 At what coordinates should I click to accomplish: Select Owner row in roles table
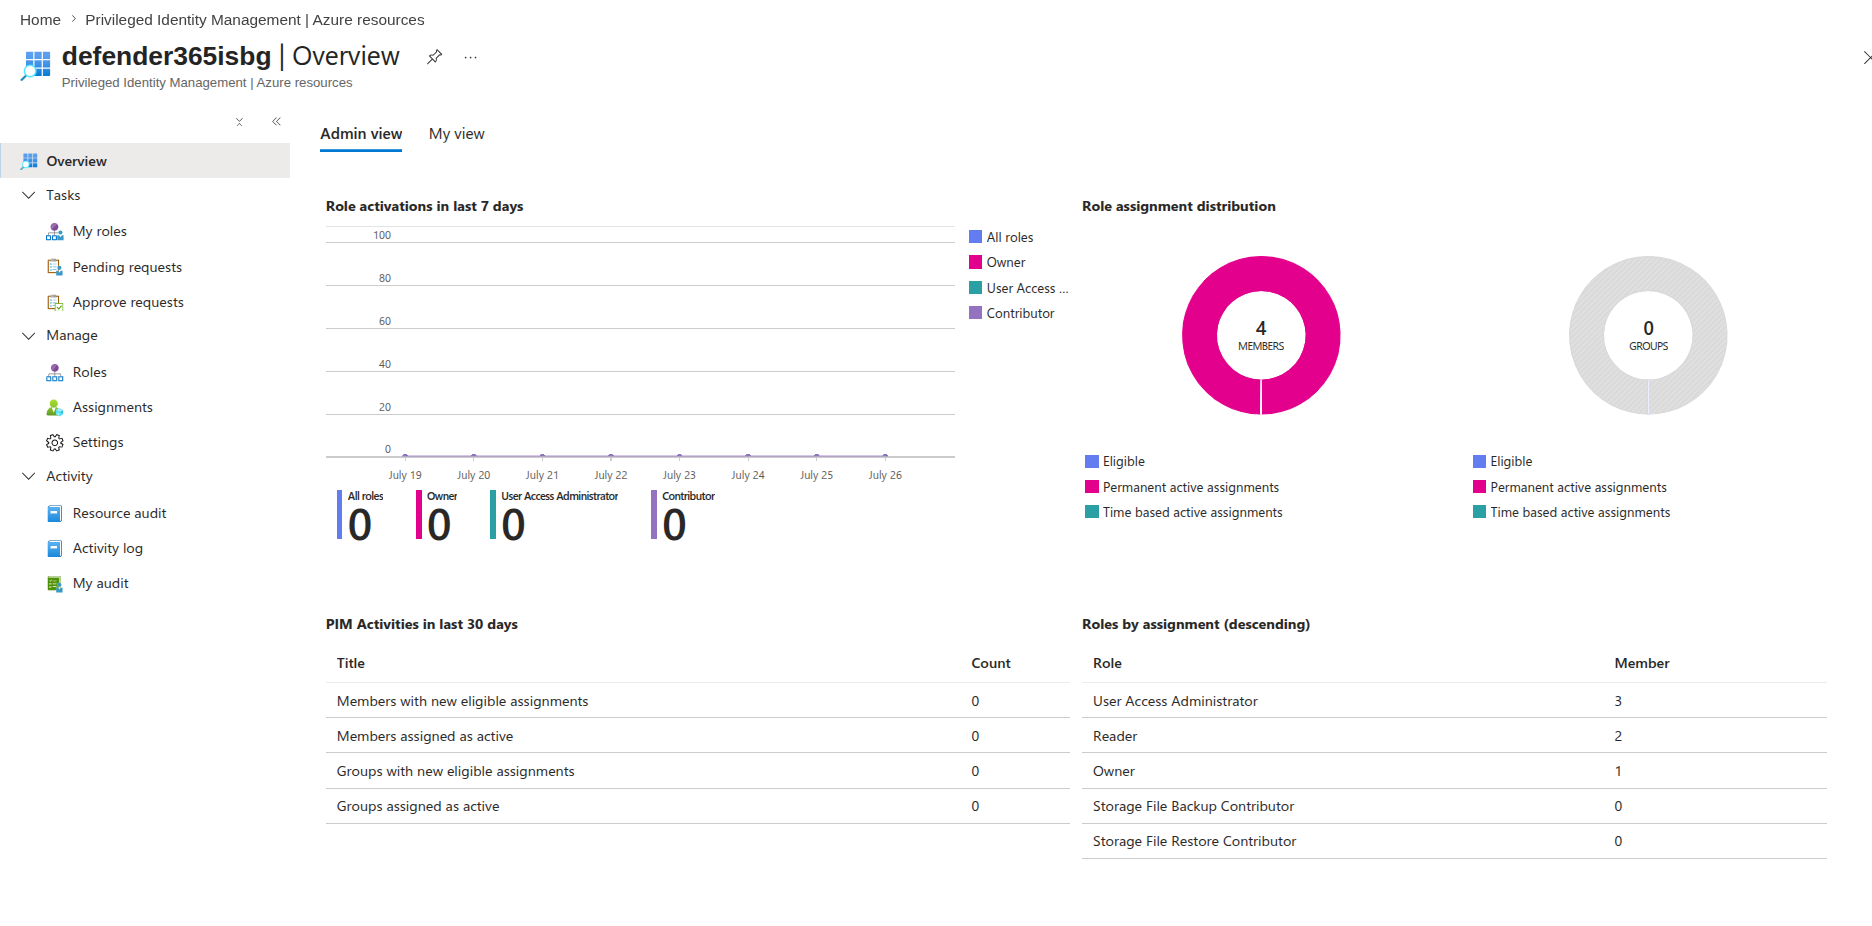pos(1454,771)
